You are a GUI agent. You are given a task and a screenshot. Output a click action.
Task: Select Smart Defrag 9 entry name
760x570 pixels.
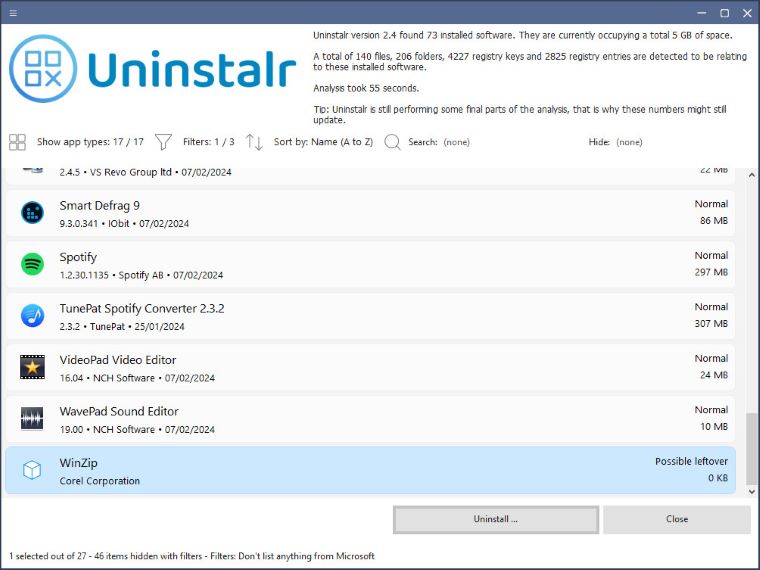coord(99,206)
